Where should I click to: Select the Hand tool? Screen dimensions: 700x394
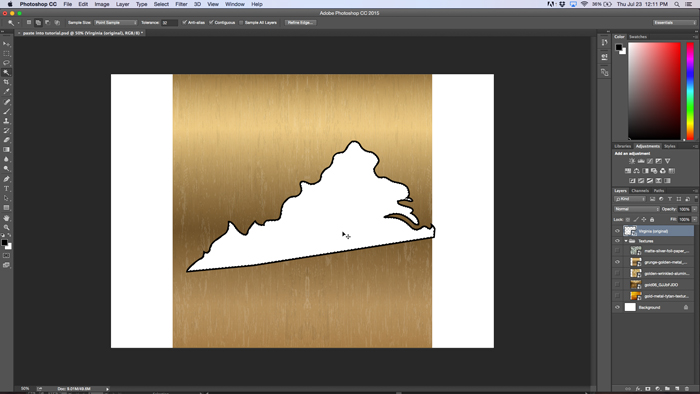coord(6,218)
